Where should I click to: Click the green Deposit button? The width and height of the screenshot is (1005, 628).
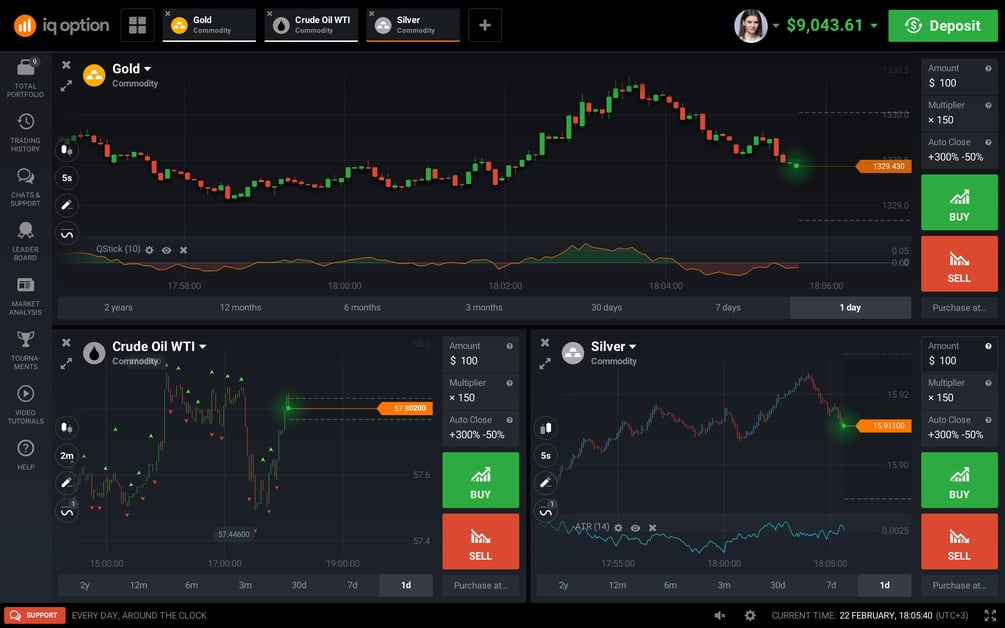pos(943,26)
